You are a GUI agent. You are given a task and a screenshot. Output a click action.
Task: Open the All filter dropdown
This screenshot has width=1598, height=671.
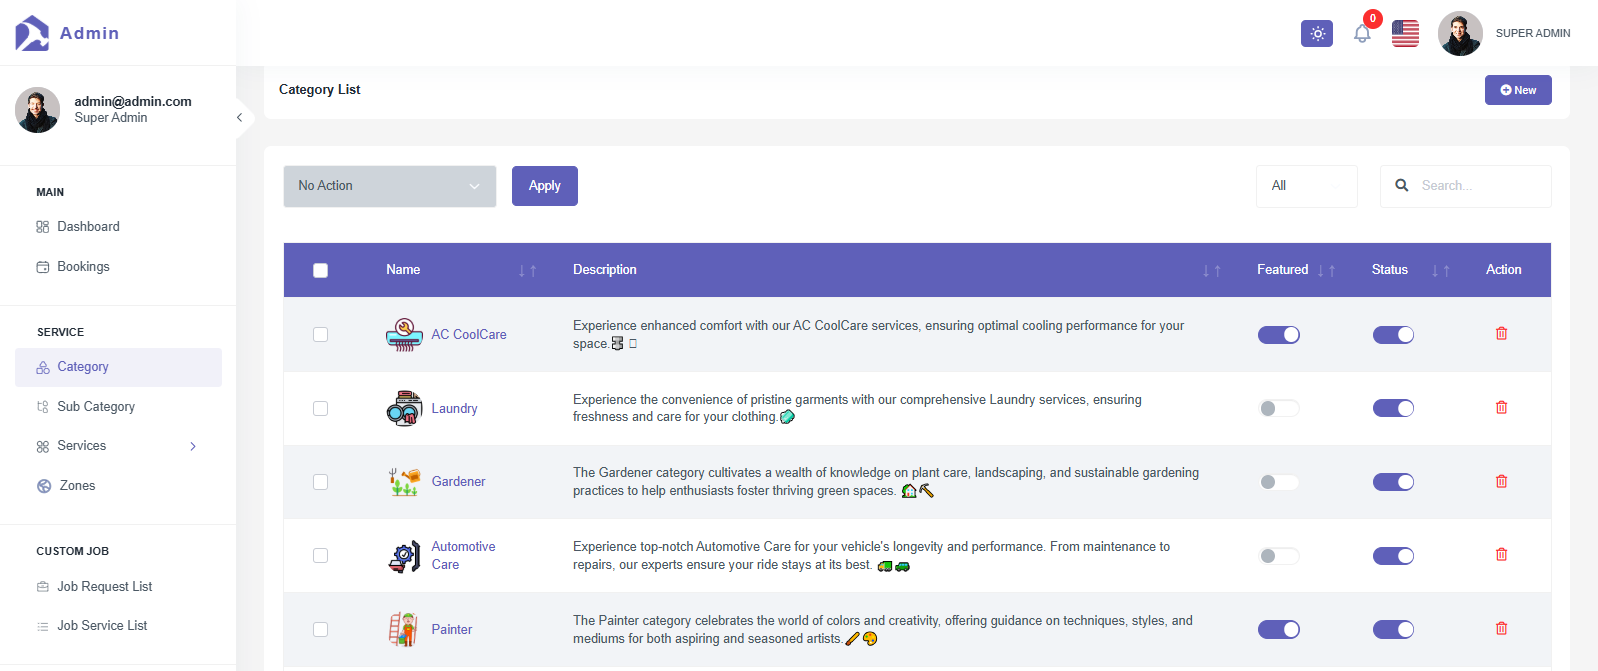pos(1306,186)
